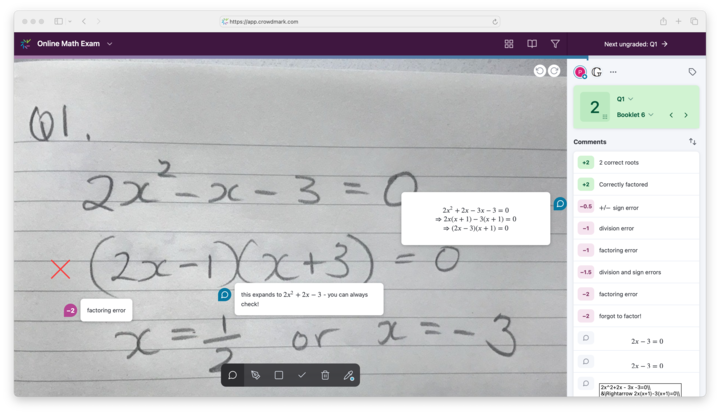Click the red X mark annotation
The width and height of the screenshot is (720, 414).
point(61,269)
